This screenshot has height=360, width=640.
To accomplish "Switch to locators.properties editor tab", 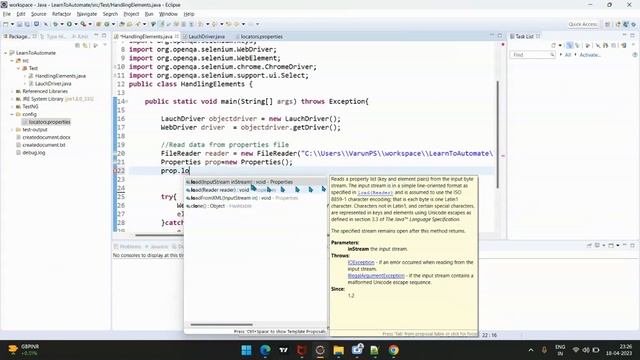I will pos(261,37).
